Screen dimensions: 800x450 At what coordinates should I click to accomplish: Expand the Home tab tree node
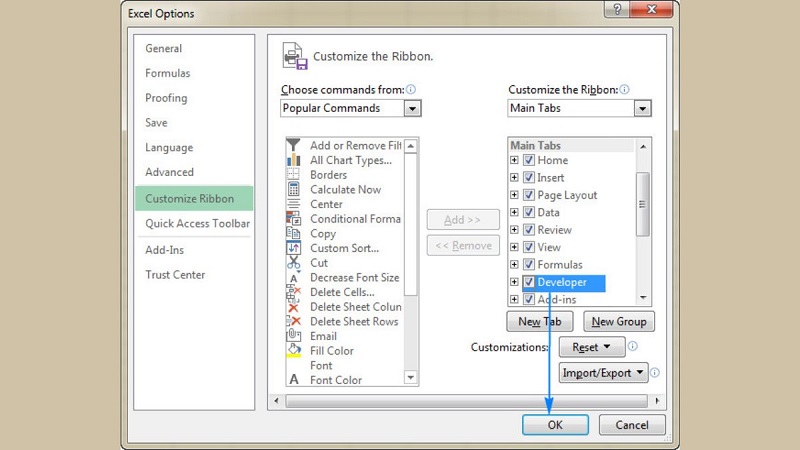(x=515, y=160)
